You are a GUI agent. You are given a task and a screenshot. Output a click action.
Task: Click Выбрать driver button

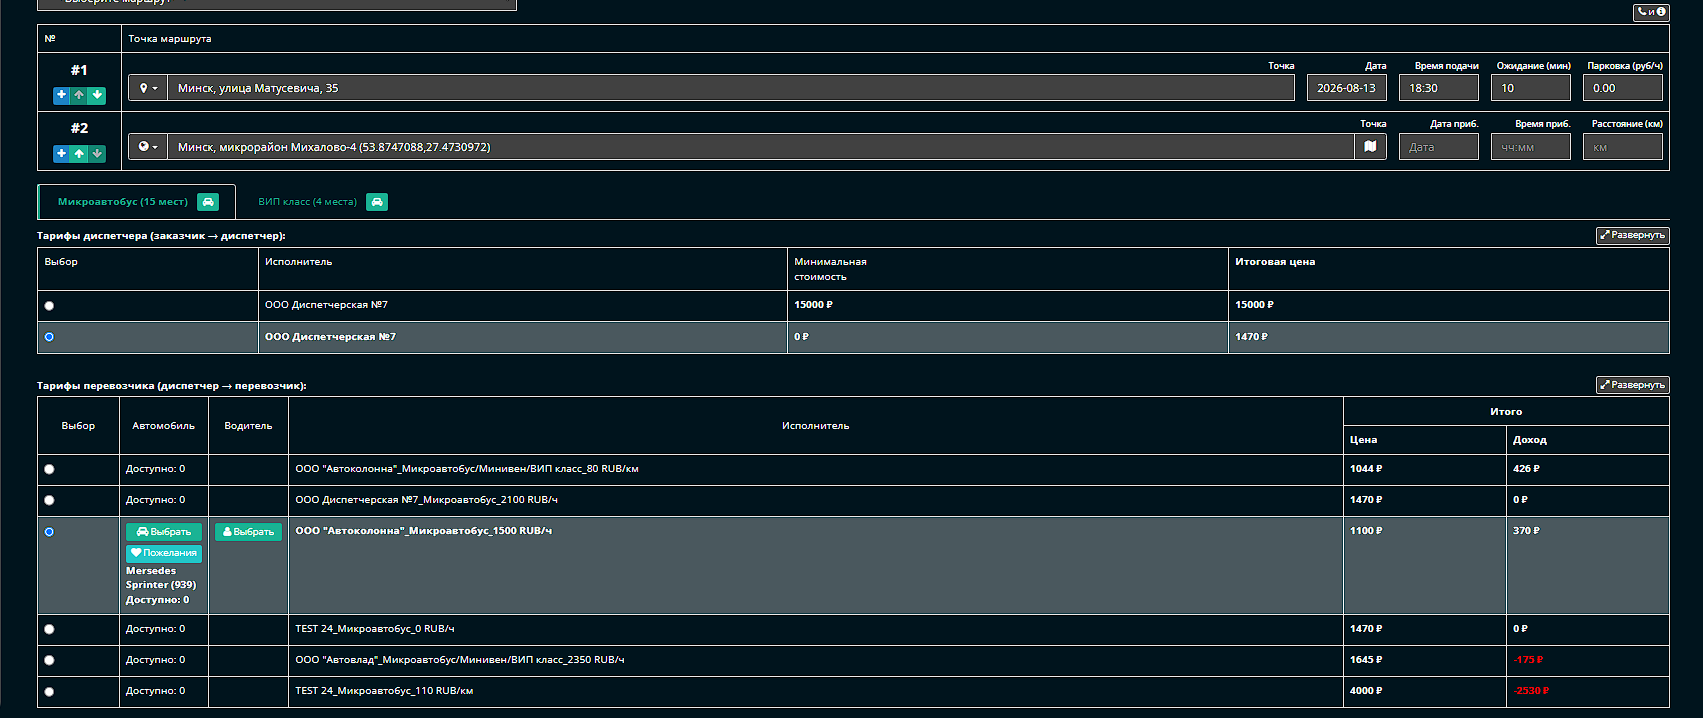pos(248,532)
